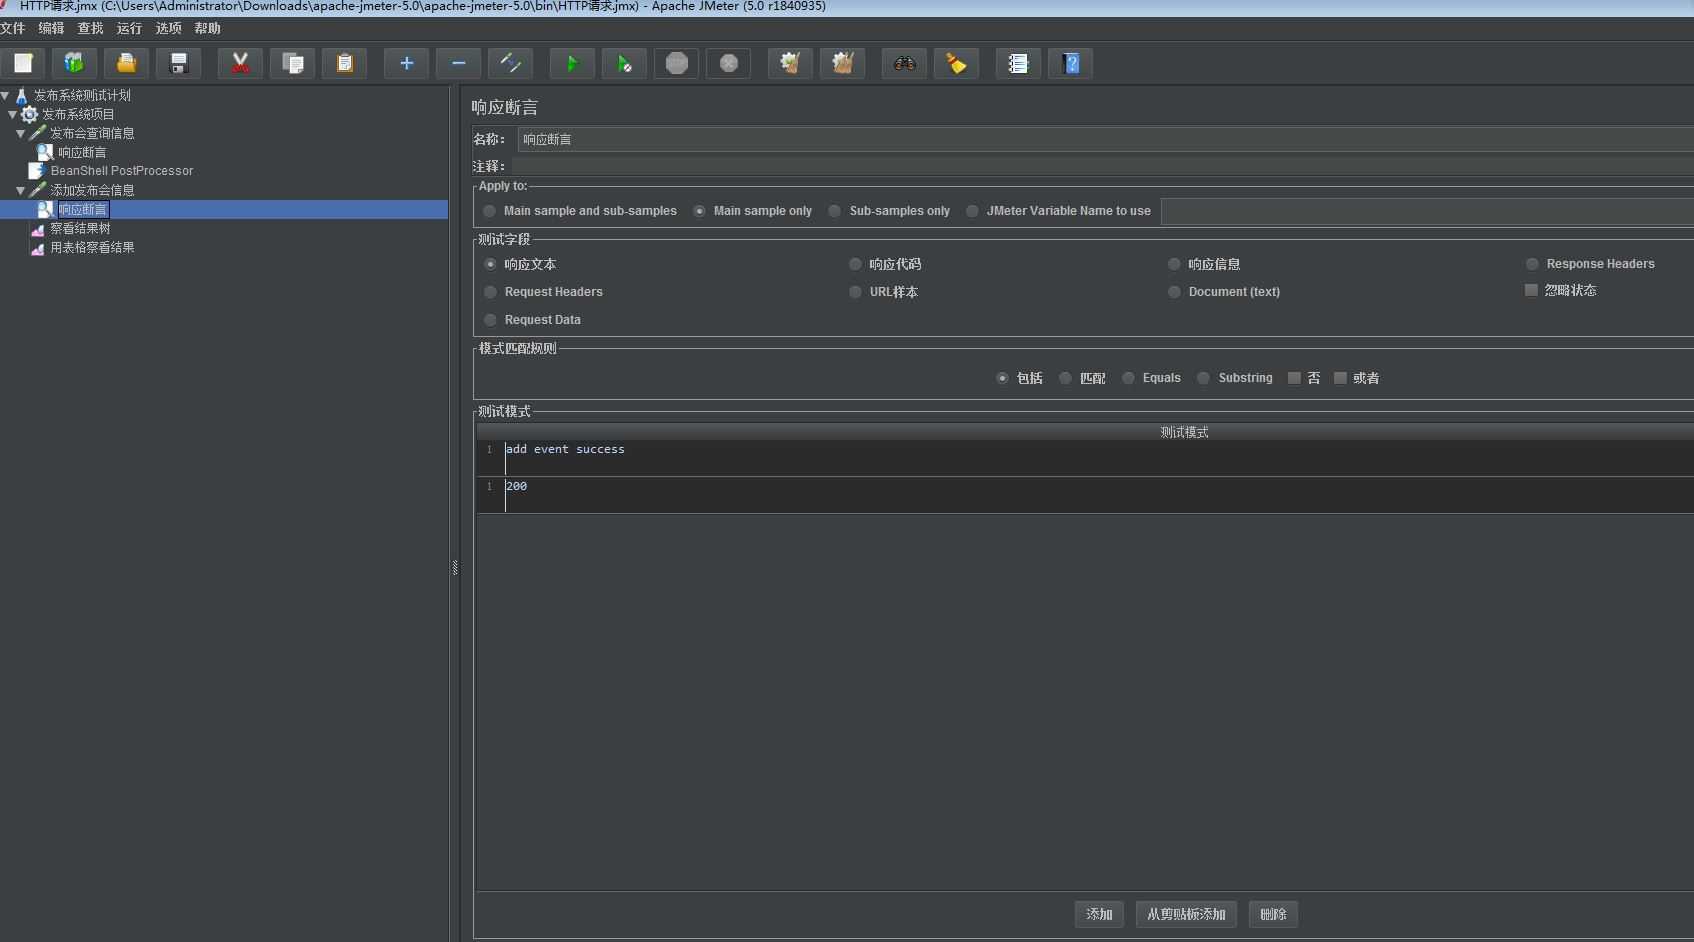Click the Cut scissors icon

pos(241,63)
